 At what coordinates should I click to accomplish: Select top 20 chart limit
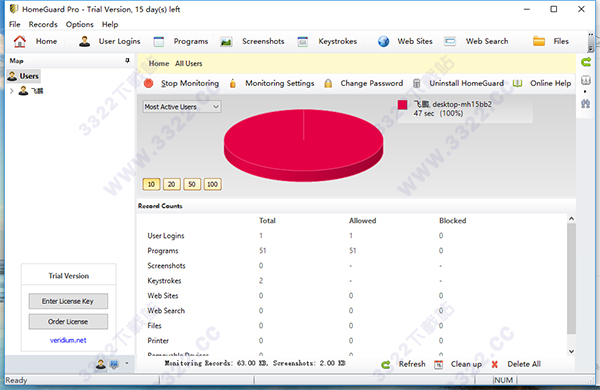pos(171,184)
